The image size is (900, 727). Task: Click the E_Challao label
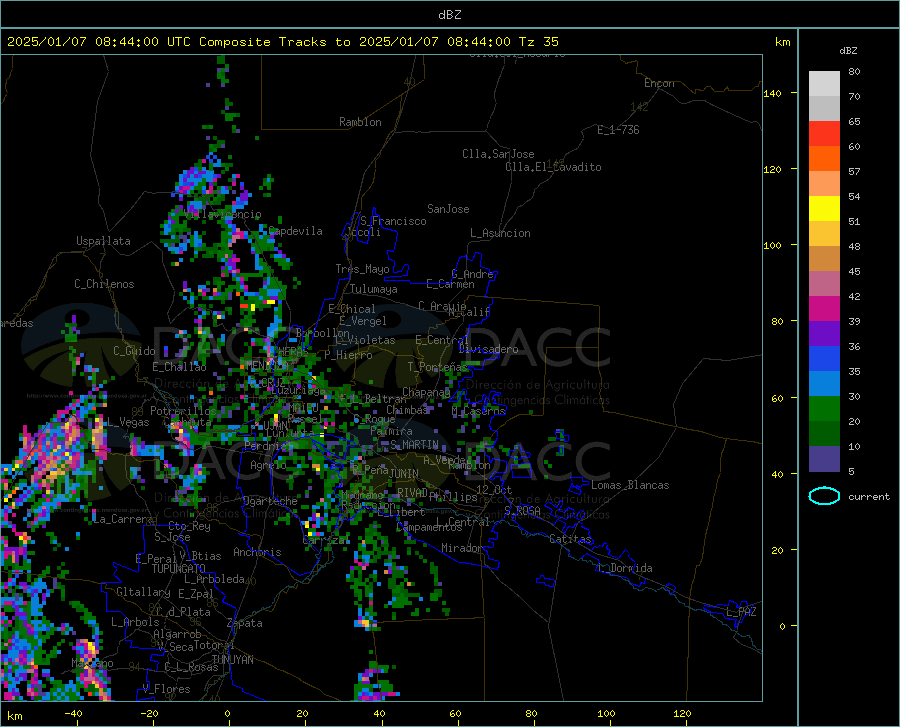[x=179, y=367]
